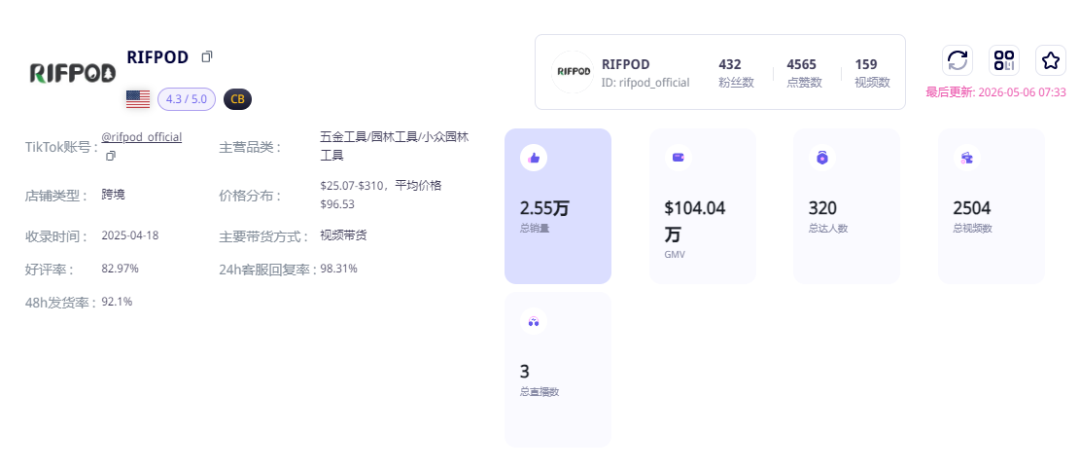
Task: Select the 总达人数 320 card
Action: [847, 206]
